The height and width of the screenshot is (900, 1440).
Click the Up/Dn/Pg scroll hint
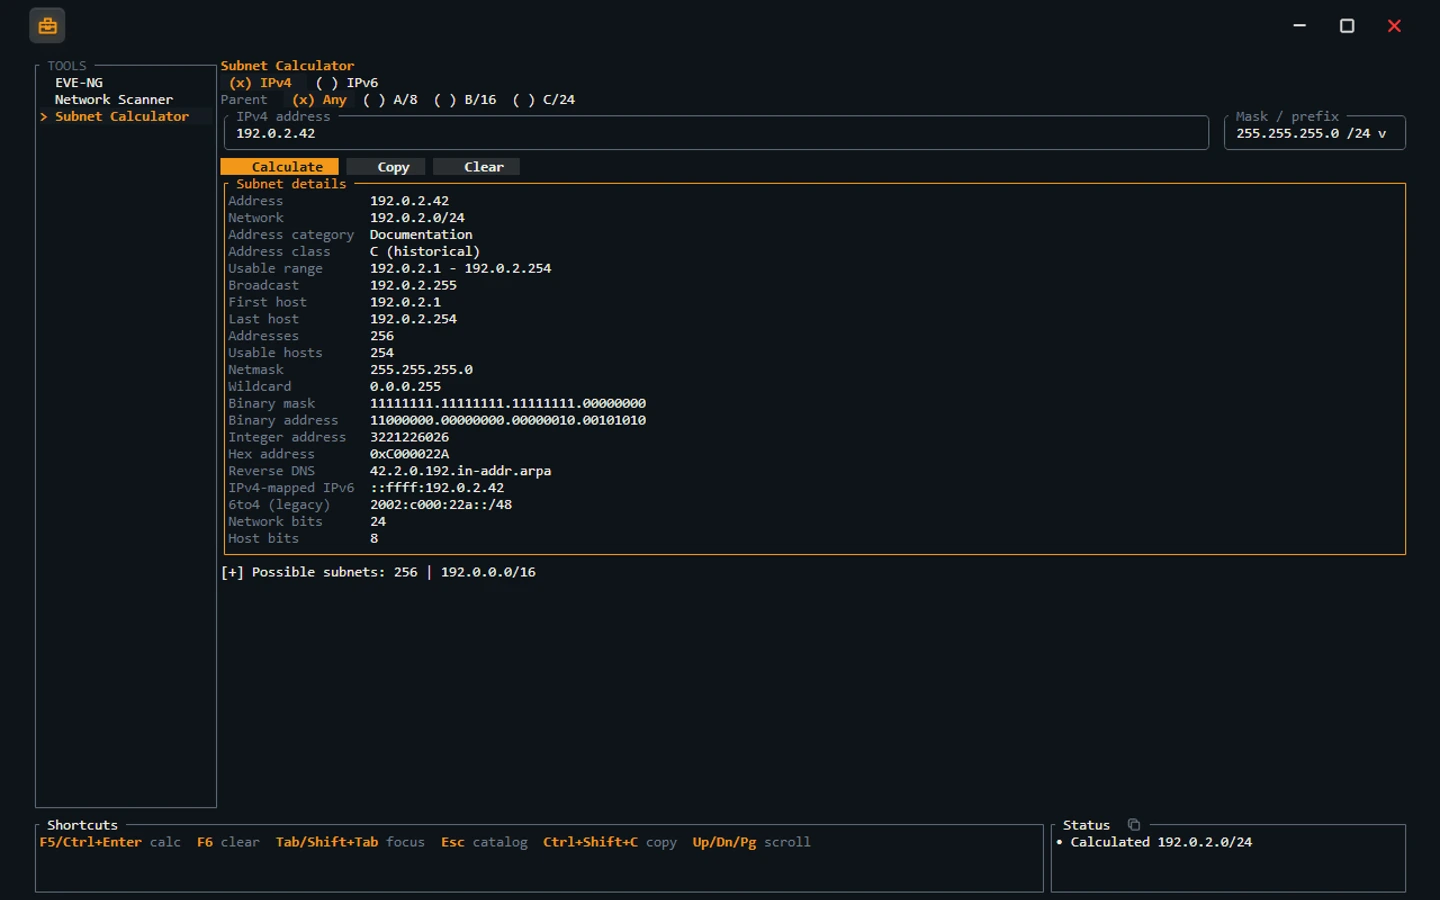751,842
